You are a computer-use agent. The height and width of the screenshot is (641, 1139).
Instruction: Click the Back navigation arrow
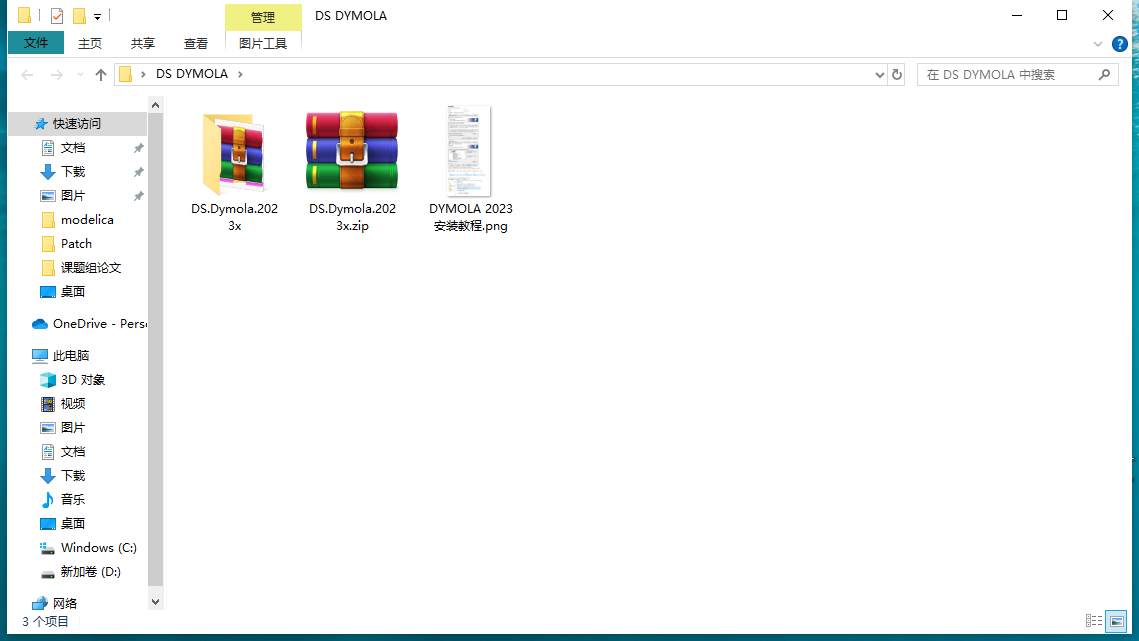point(27,74)
